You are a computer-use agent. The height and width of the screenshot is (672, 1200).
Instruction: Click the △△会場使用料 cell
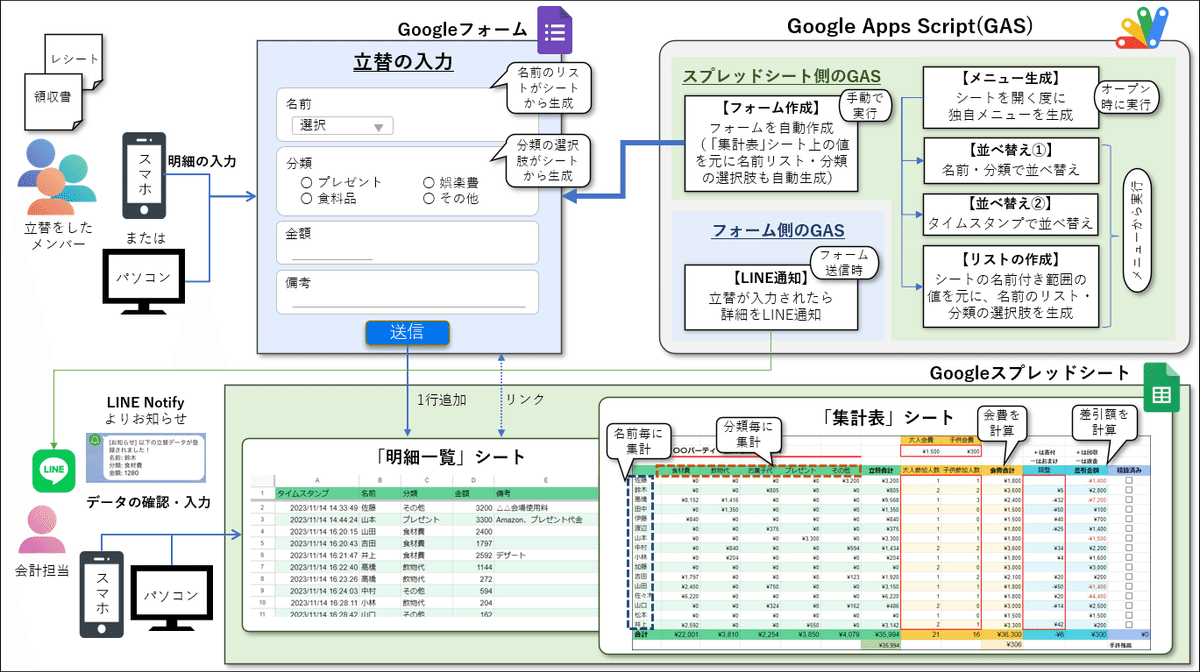coord(545,508)
